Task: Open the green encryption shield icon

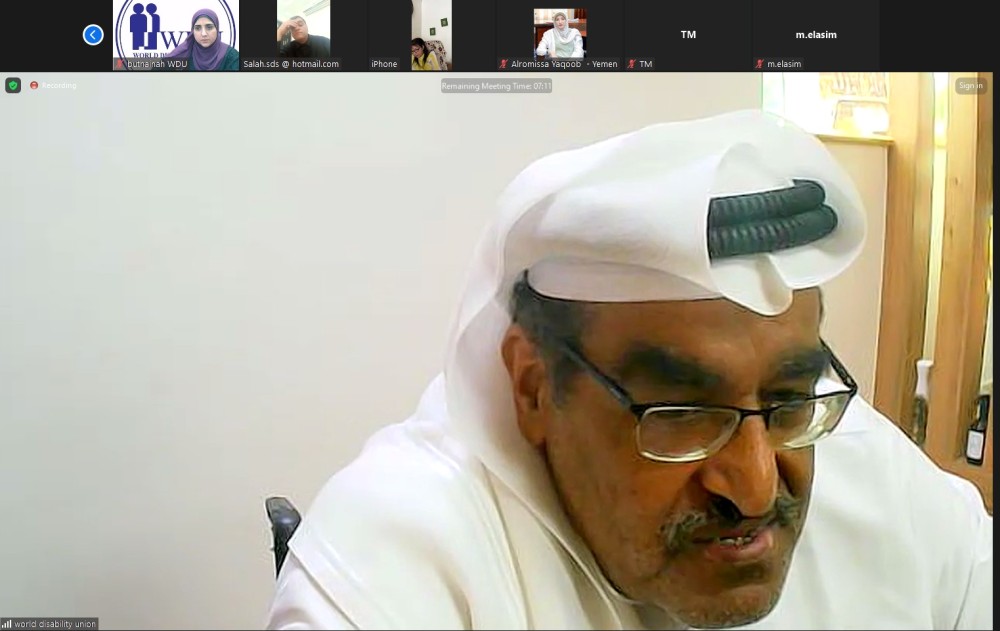Action: click(x=13, y=85)
